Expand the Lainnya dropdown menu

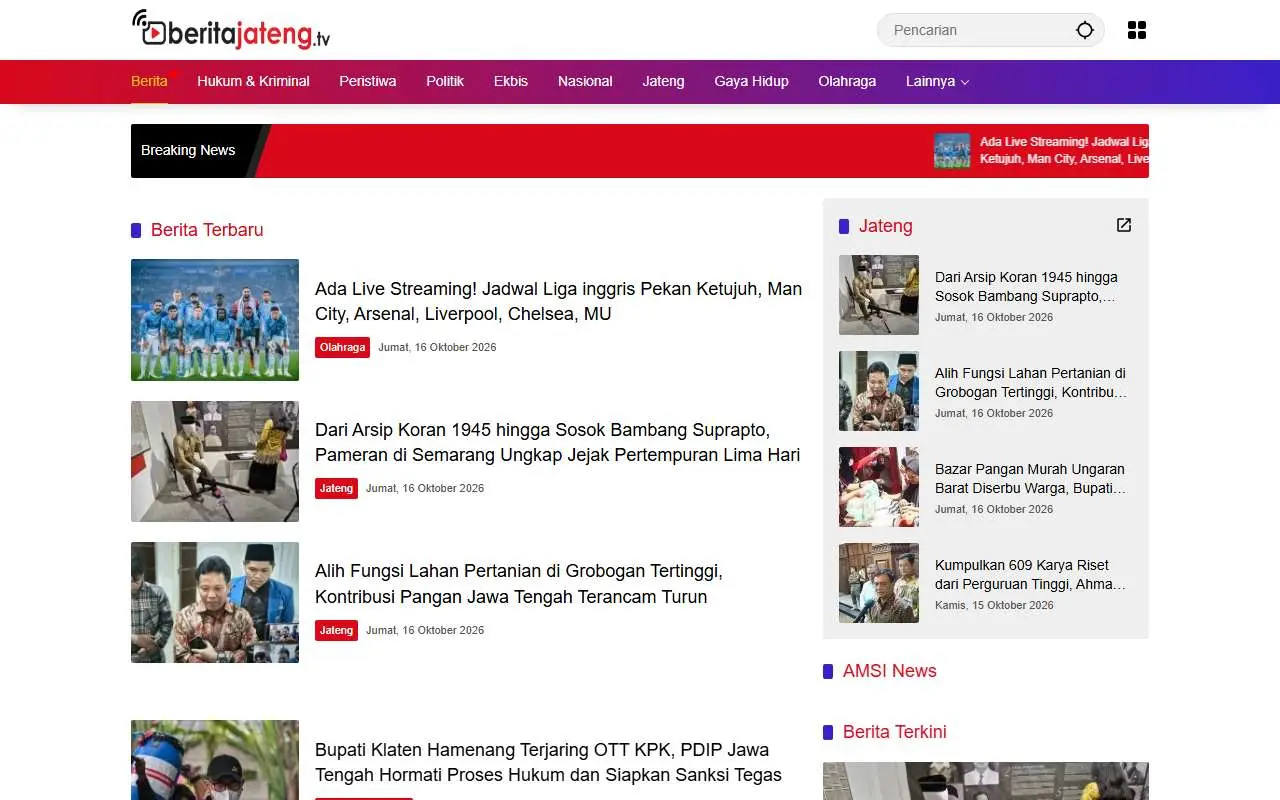[x=937, y=81]
